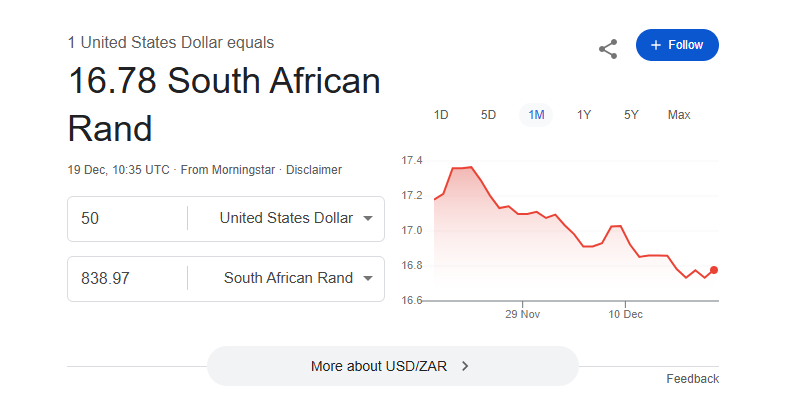Screen dimensions: 805x417
Task: Click the share icon
Action: pyautogui.click(x=608, y=48)
